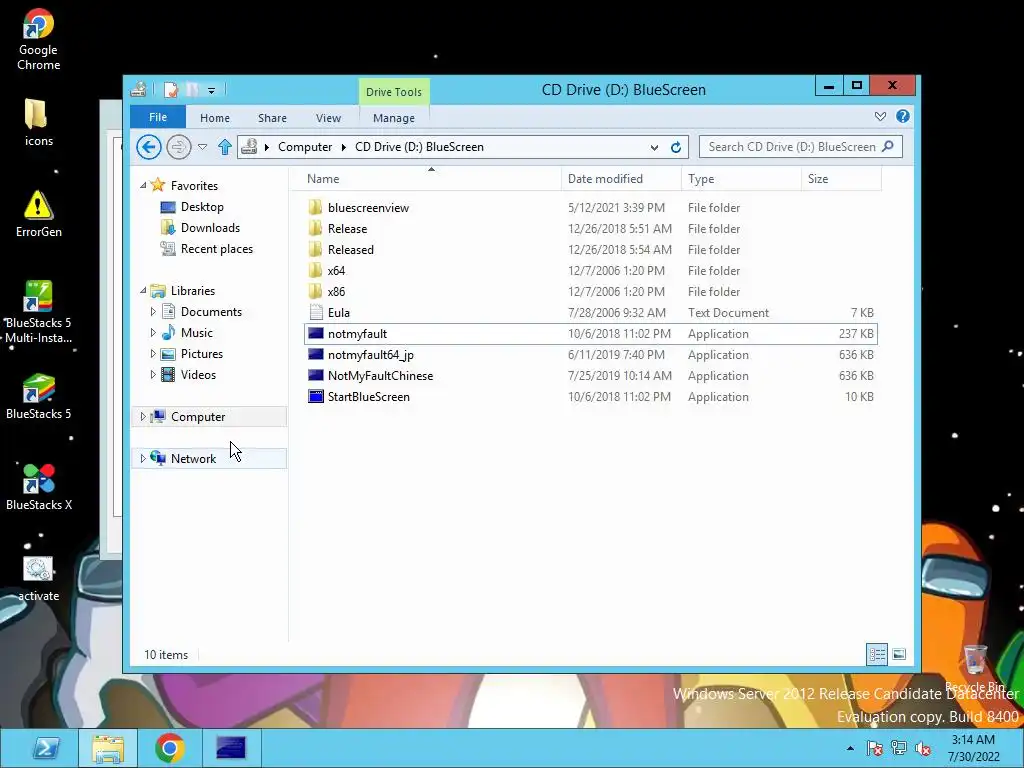Sort by Date modified column
Image resolution: width=1024 pixels, height=768 pixels.
(x=620, y=178)
